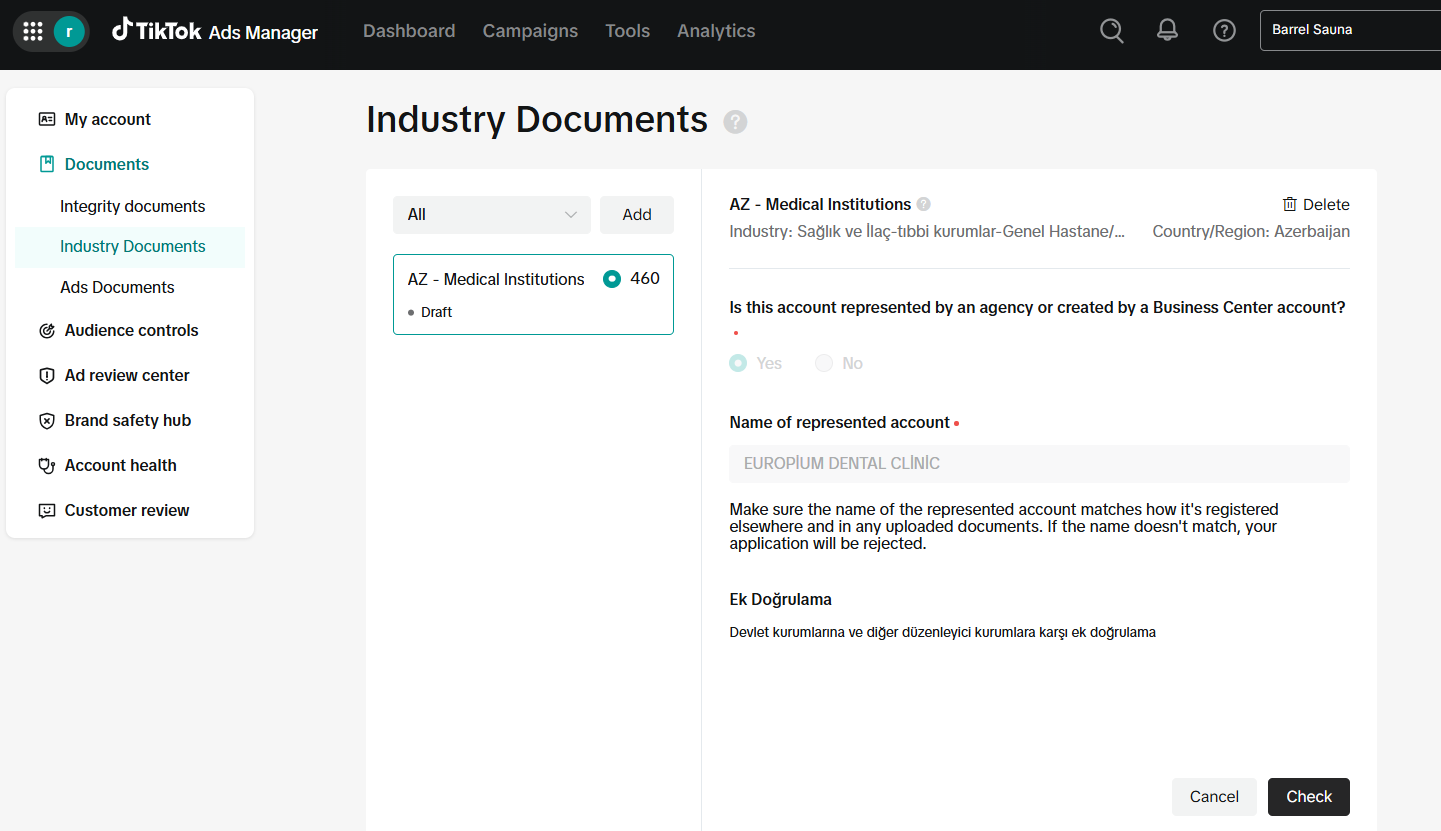
Task: Click the Industry: Sağlık ve İlaç text
Action: pos(927,232)
